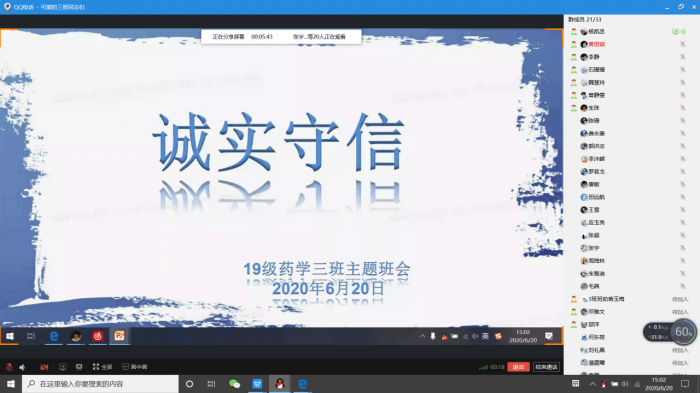Click the green sharing speaker icon on first member

point(679,32)
